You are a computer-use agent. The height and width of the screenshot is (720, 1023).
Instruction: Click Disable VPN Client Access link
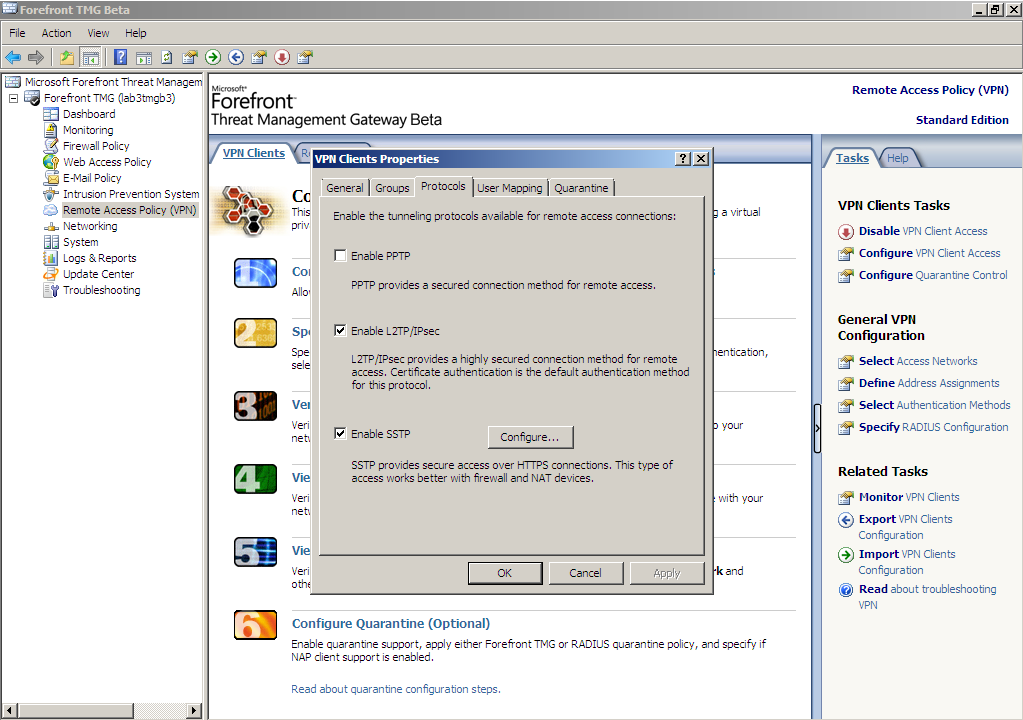(x=923, y=231)
